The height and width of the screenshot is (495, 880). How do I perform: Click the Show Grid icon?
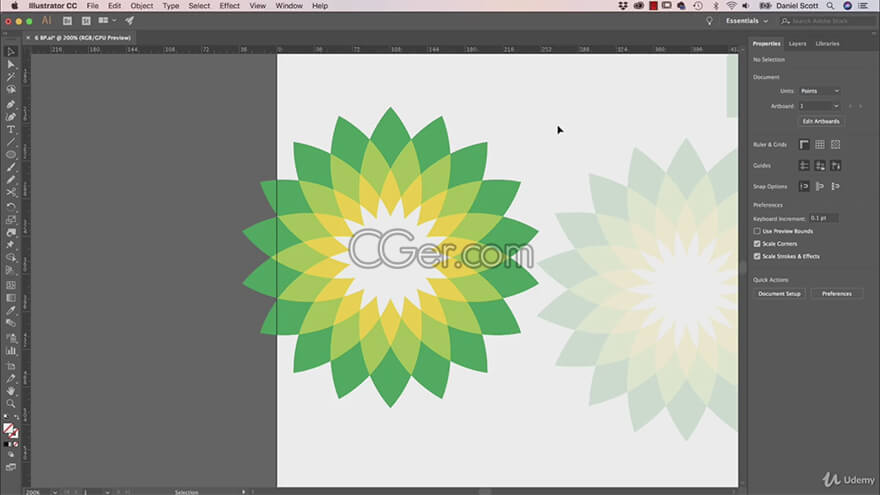tap(819, 145)
